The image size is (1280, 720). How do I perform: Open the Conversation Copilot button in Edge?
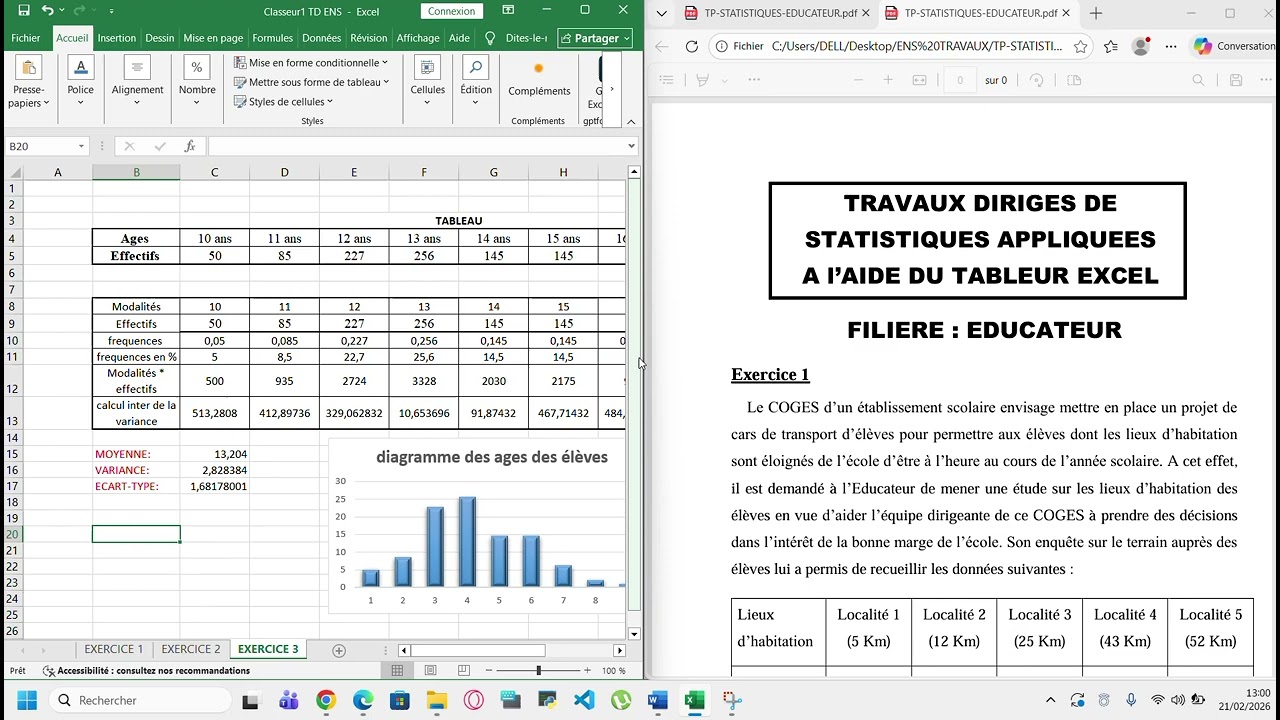click(1235, 46)
